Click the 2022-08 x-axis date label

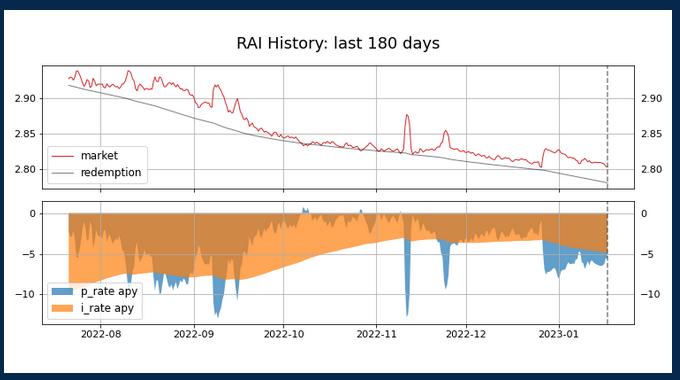point(101,334)
